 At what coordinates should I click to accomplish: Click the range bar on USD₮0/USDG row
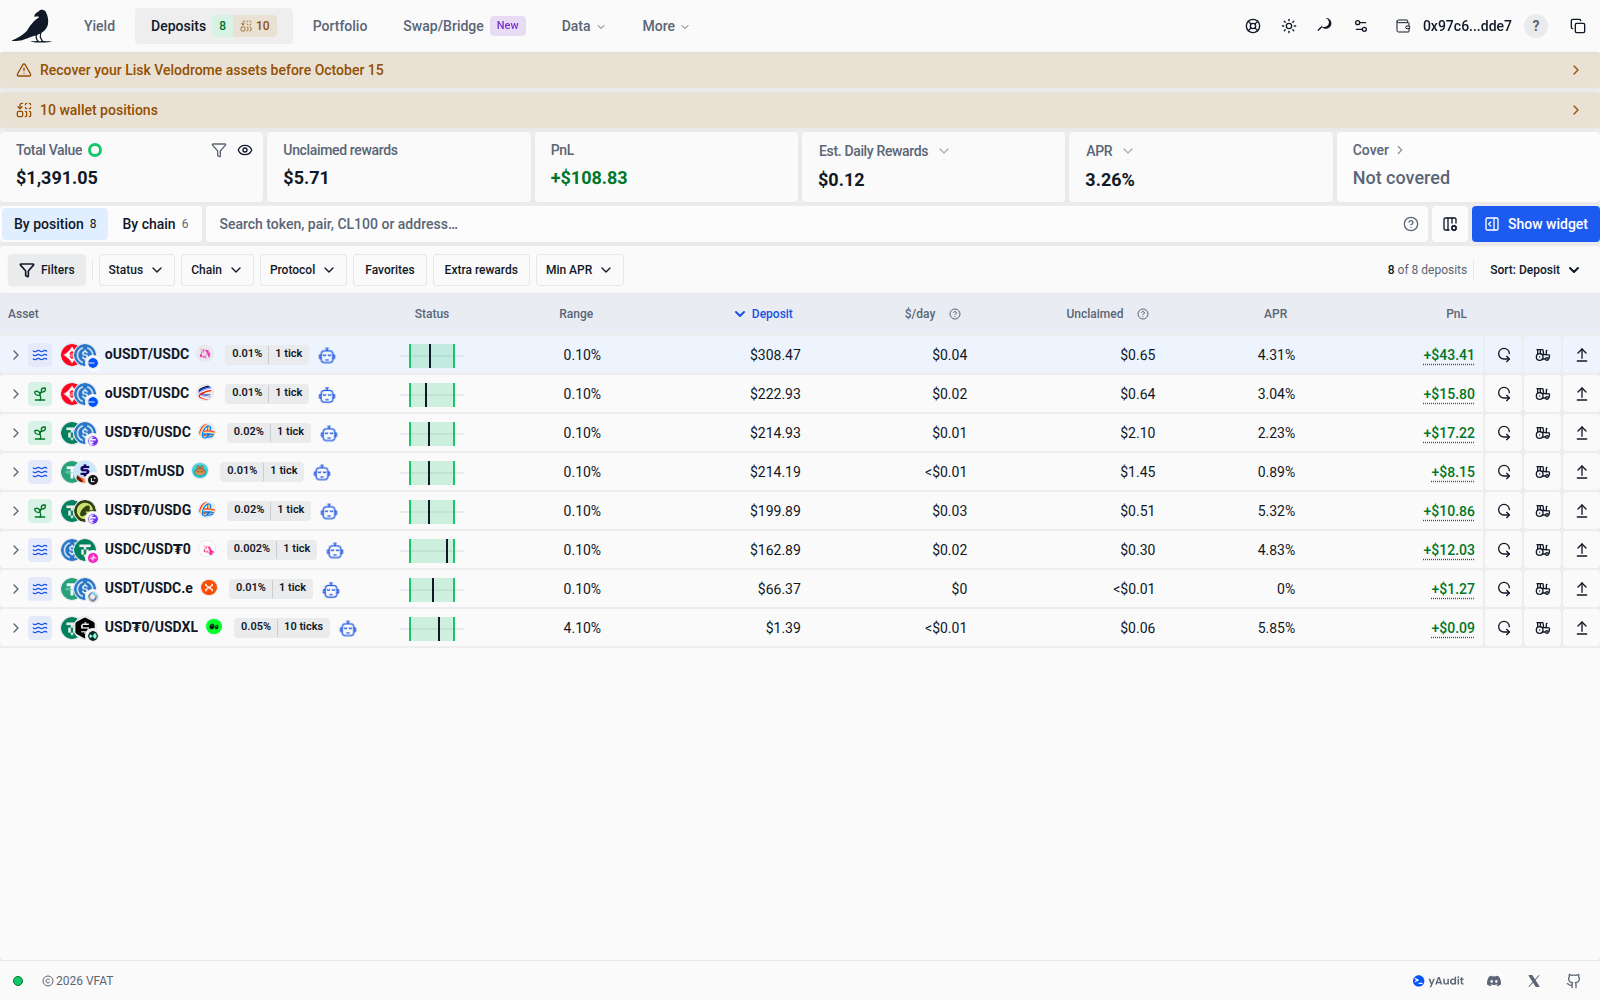[x=431, y=511]
